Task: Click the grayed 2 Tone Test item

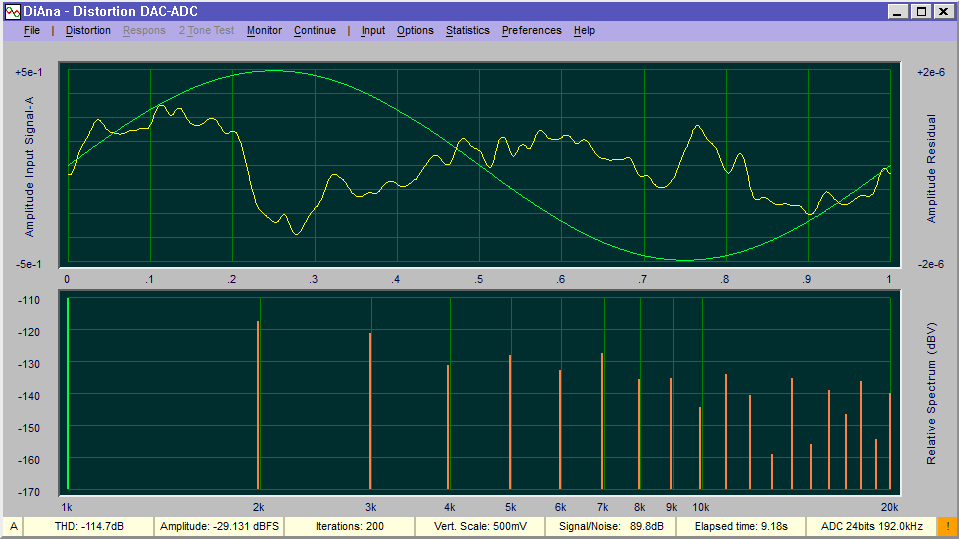Action: coord(206,30)
